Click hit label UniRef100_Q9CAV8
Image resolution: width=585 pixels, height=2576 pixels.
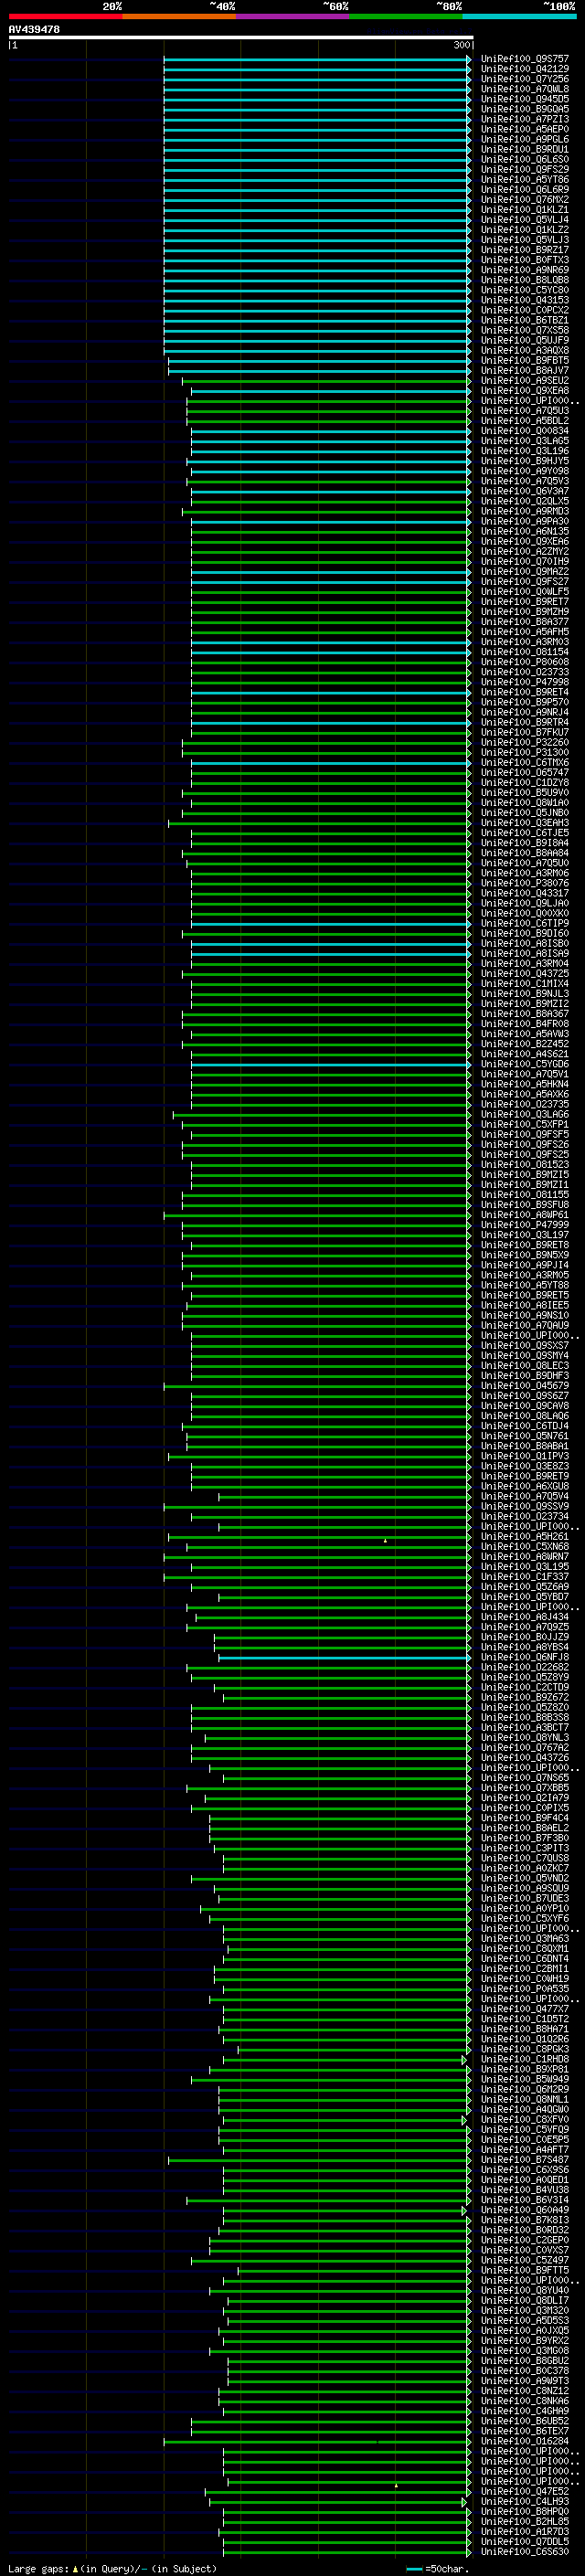point(525,1406)
